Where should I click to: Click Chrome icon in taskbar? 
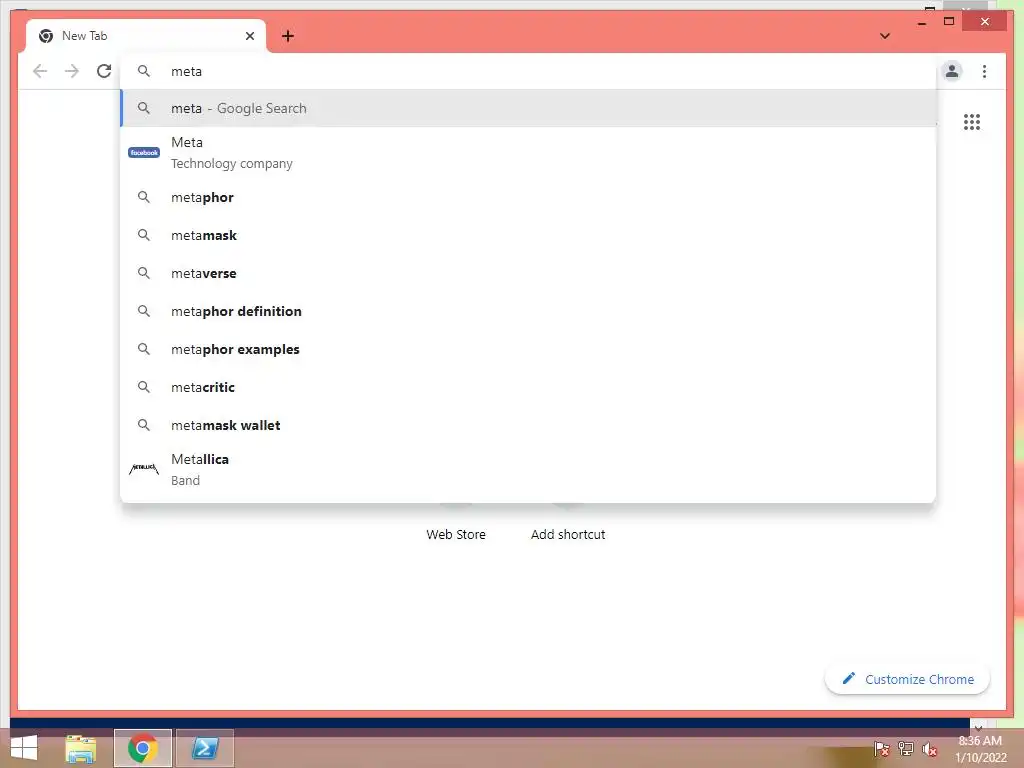[x=142, y=748]
